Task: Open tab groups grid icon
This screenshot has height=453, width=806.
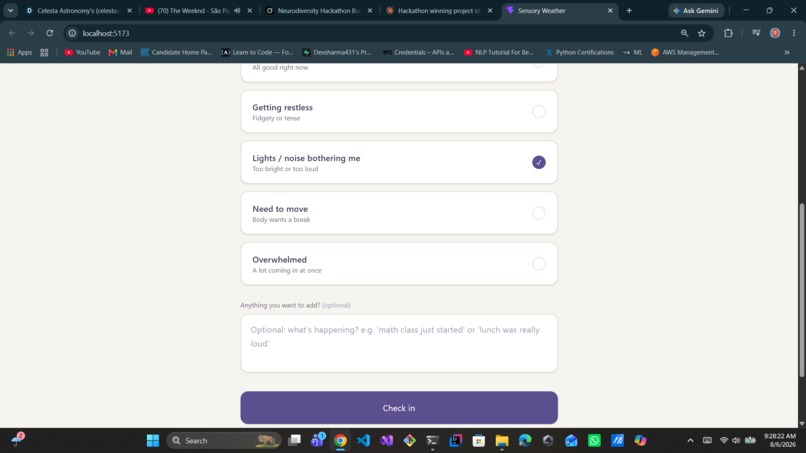Action: 44,52
